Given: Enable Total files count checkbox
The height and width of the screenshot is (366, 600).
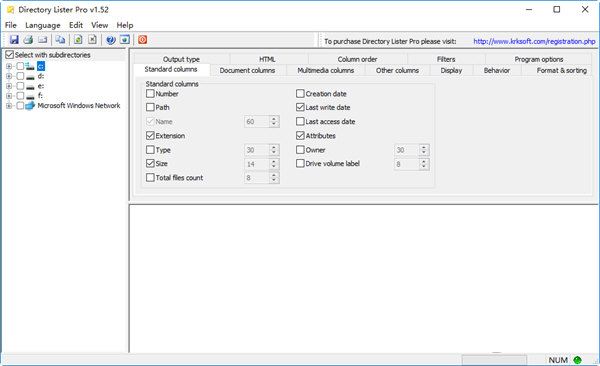Looking at the screenshot, I should (x=150, y=178).
